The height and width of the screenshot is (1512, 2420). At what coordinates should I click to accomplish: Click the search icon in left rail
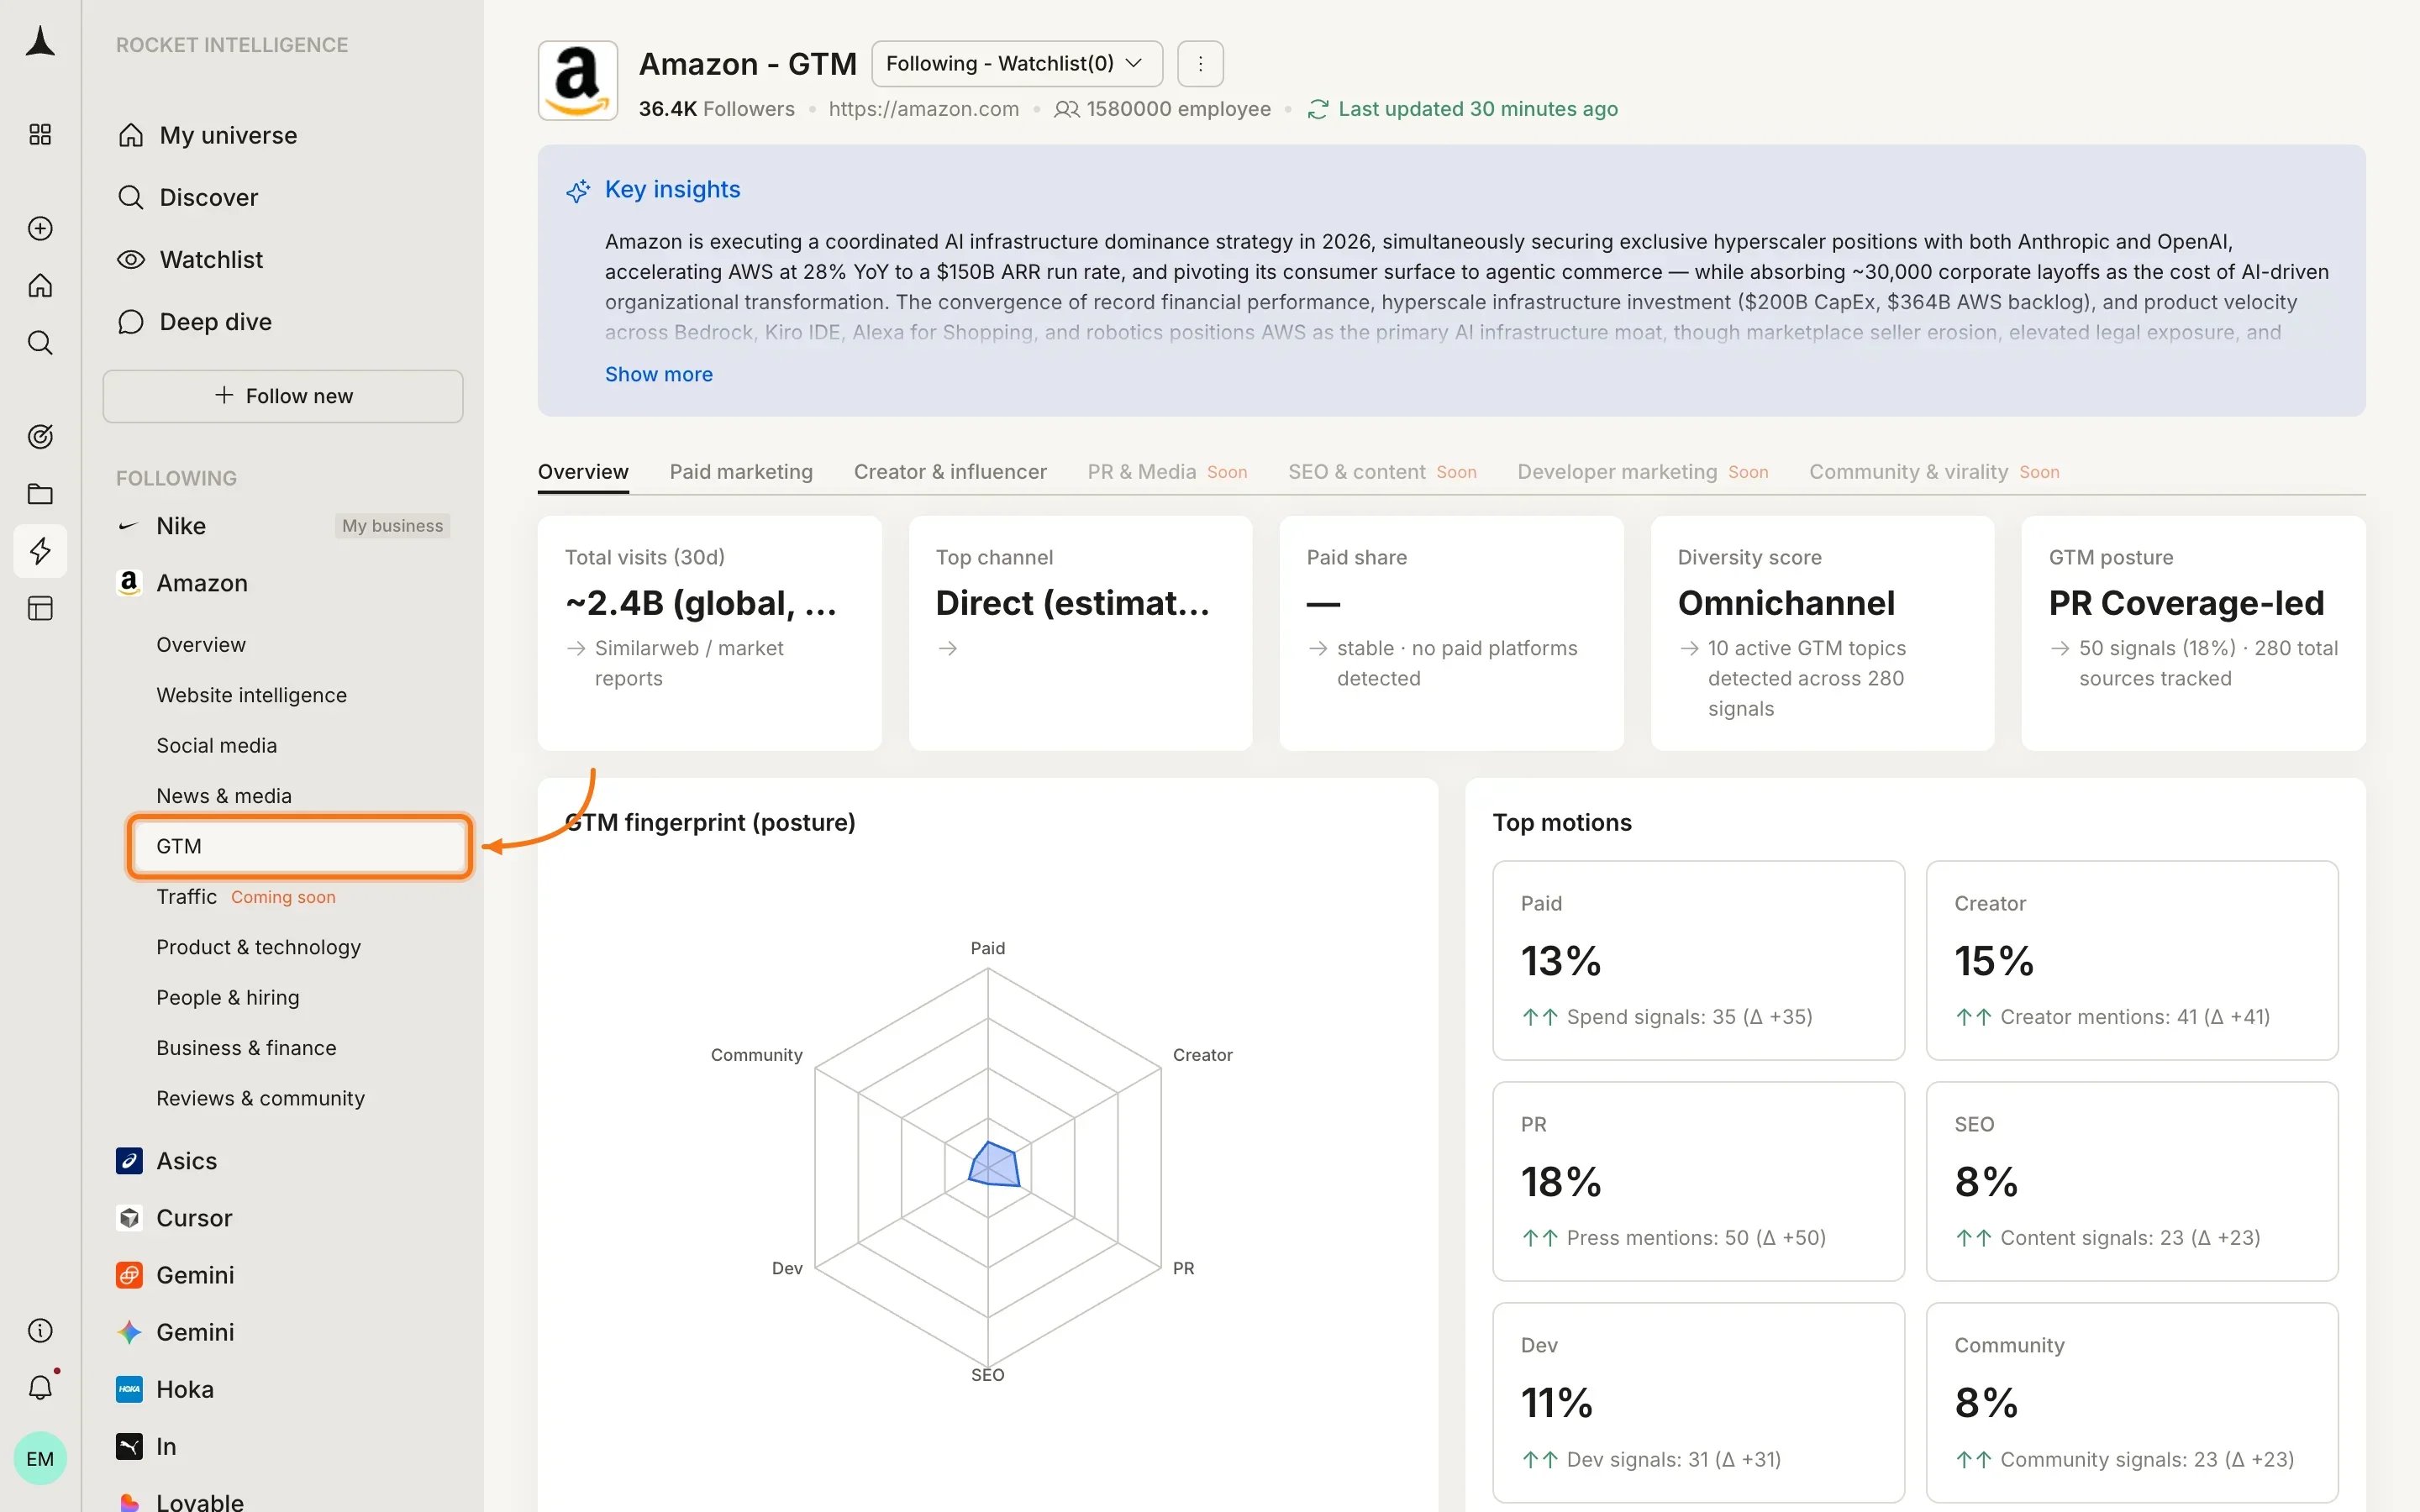pyautogui.click(x=40, y=343)
